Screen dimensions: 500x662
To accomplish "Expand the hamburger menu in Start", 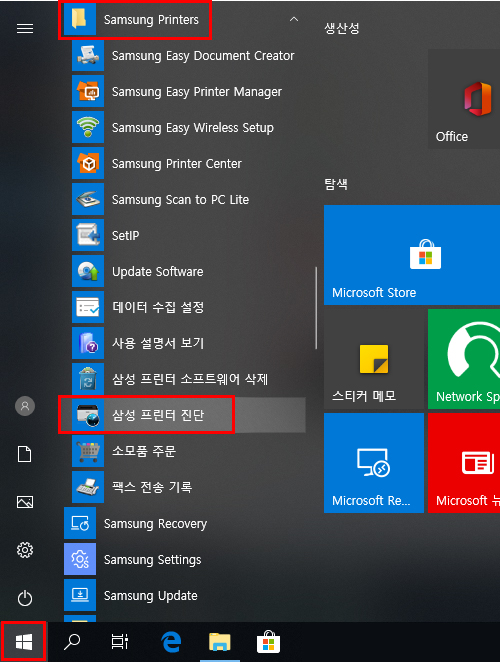I will click(x=25, y=28).
